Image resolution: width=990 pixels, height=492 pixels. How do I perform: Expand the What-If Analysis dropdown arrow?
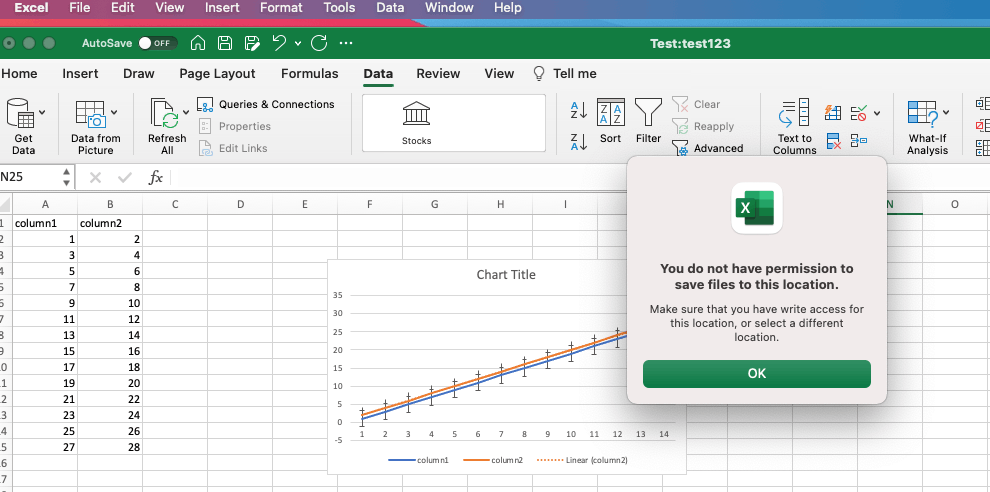click(946, 112)
